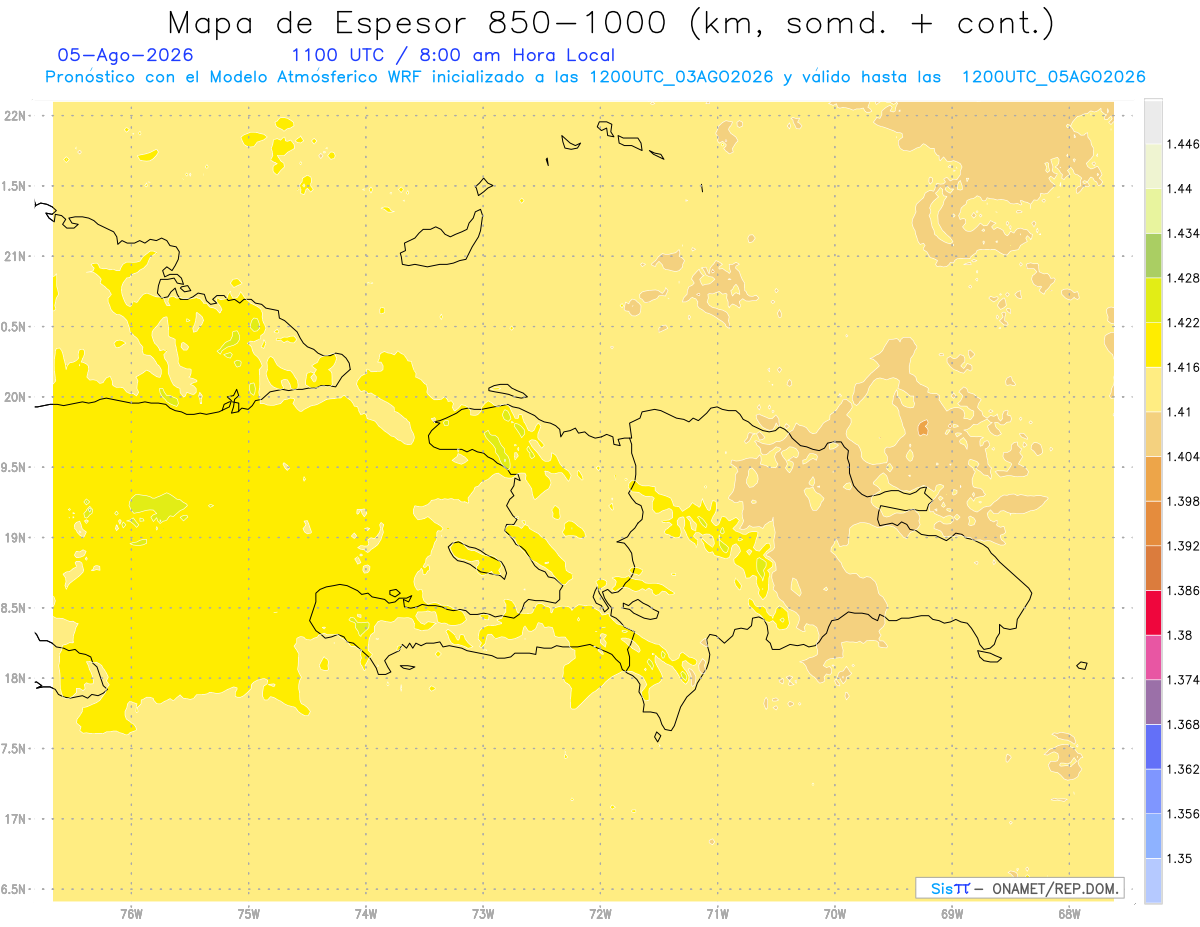Click the "73W" longitude label

coord(483,914)
